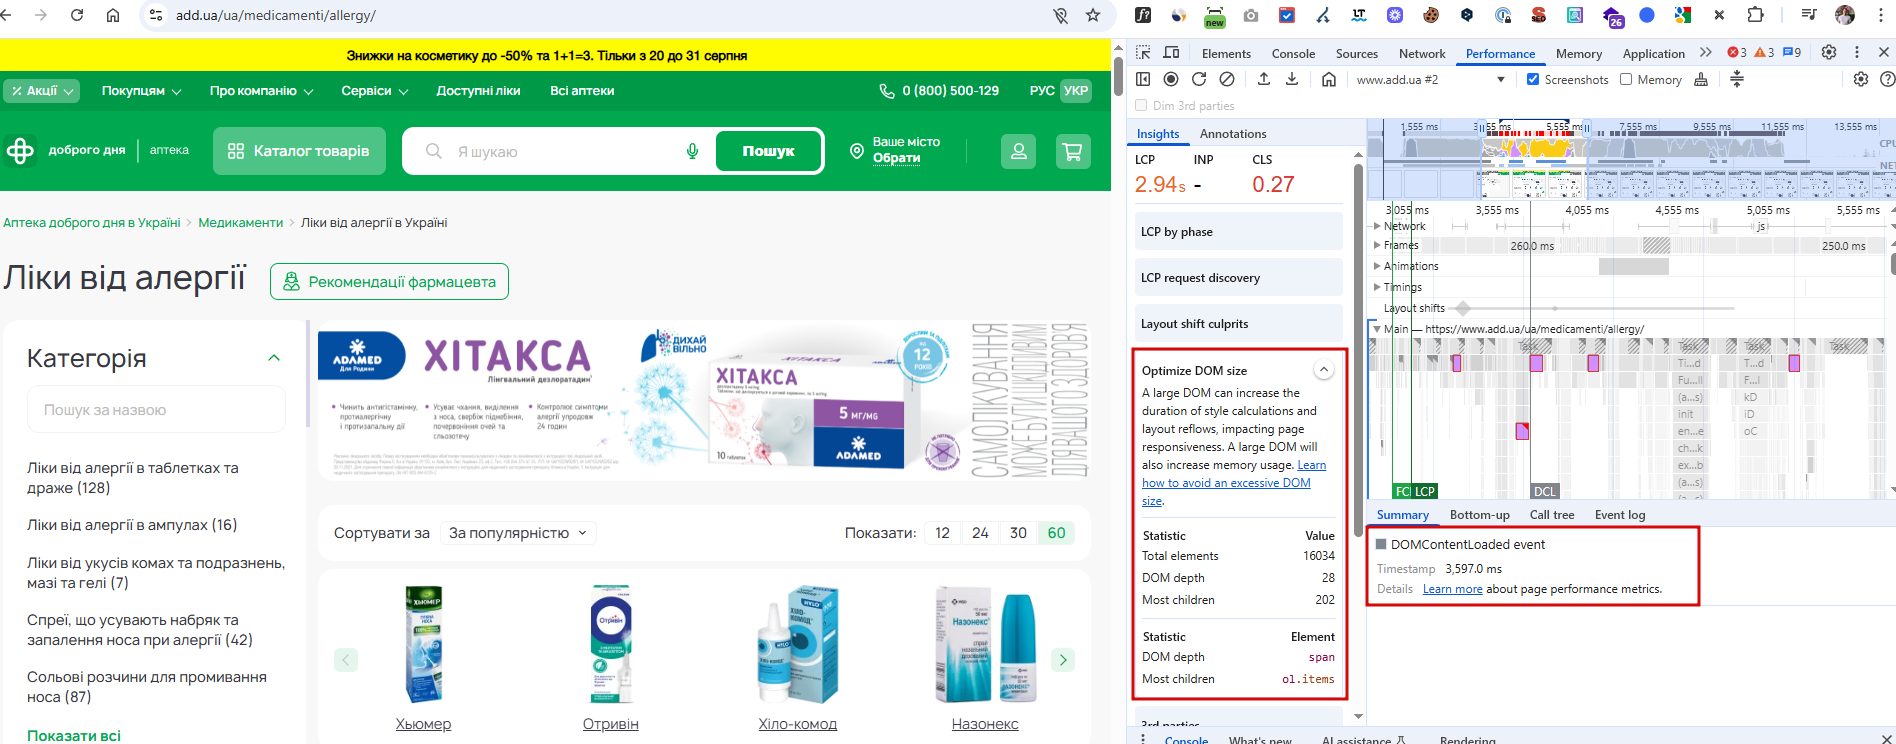Image resolution: width=1896 pixels, height=744 pixels.
Task: Click the red errors counter in DevTools
Action: pyautogui.click(x=1738, y=53)
